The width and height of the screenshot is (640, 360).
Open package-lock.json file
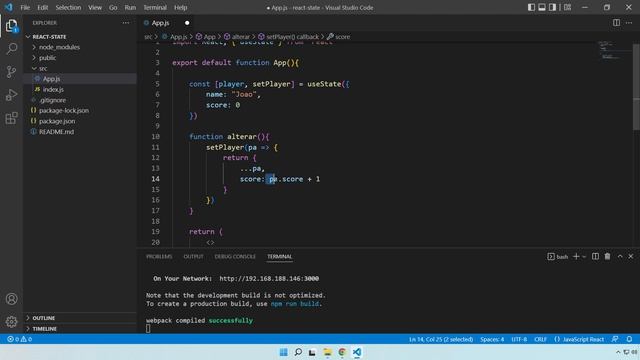point(81,111)
